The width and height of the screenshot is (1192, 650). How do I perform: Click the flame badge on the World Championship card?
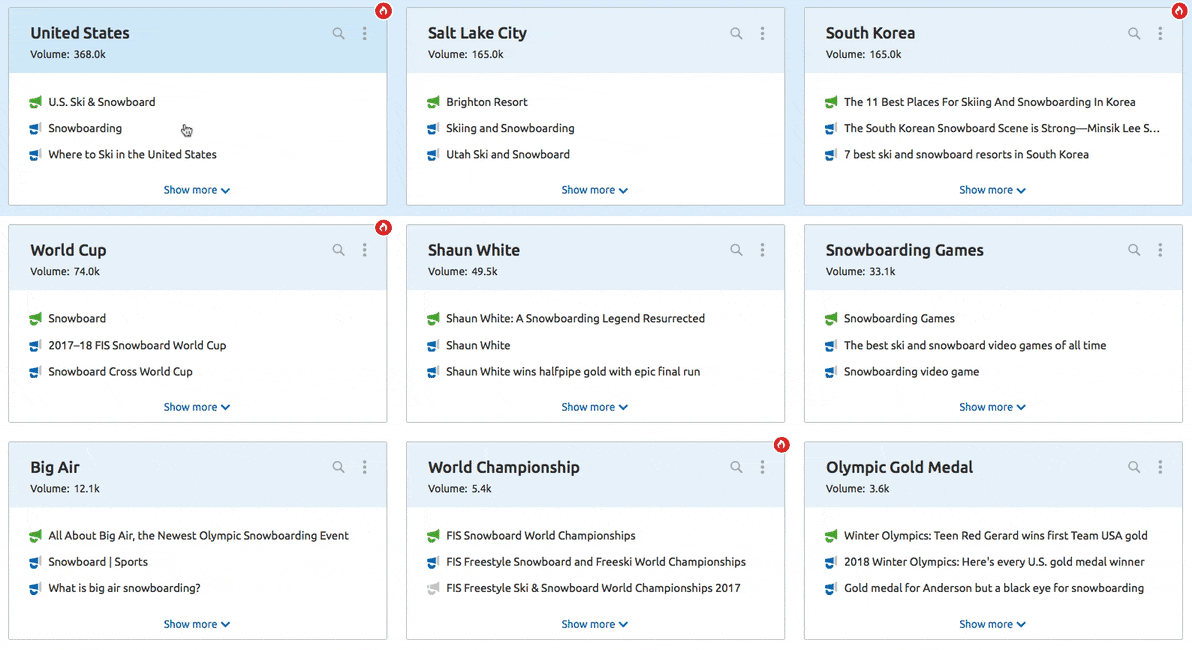tap(781, 444)
